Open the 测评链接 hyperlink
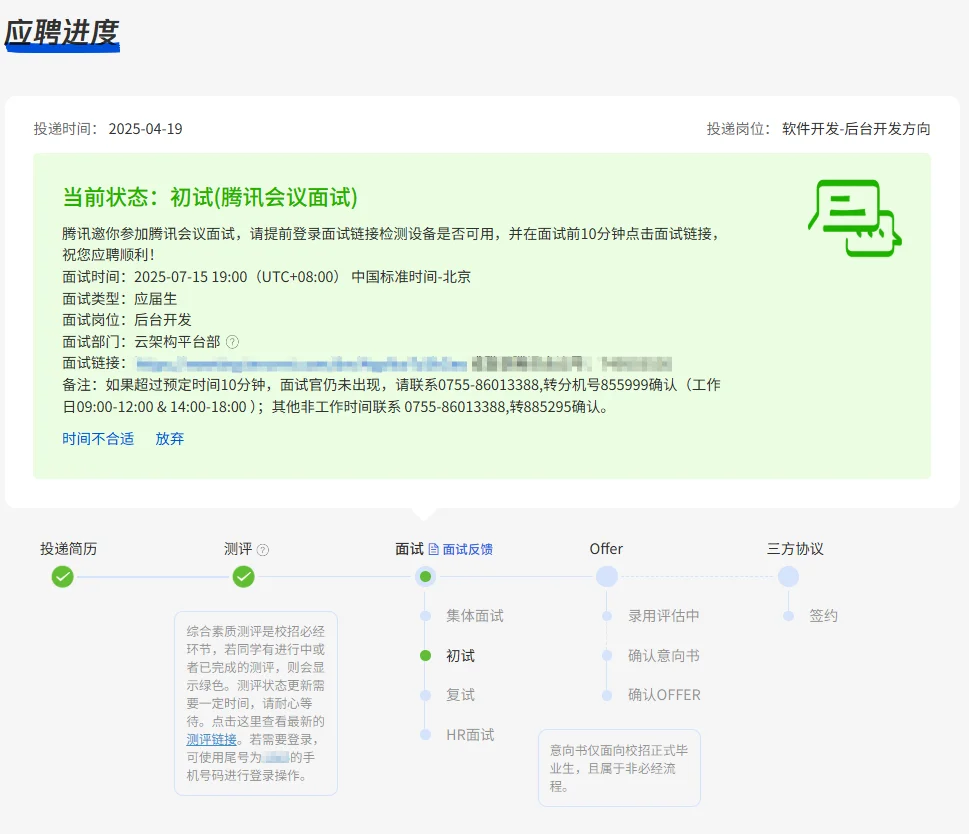 [211, 739]
